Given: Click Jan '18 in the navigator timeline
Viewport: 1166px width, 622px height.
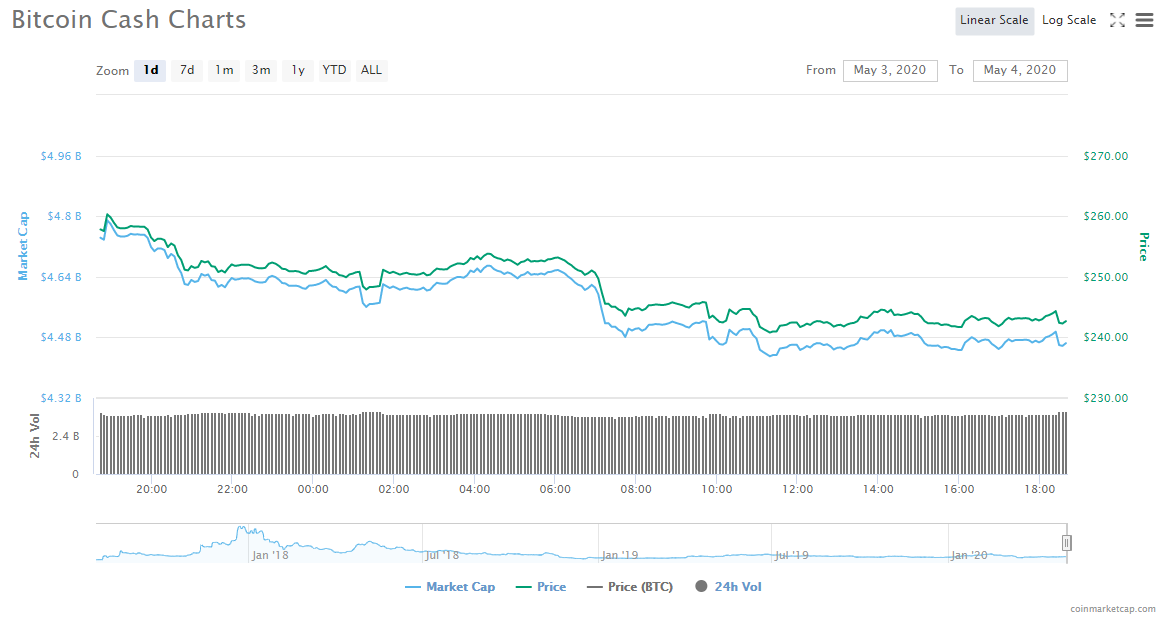Looking at the screenshot, I should point(270,555).
